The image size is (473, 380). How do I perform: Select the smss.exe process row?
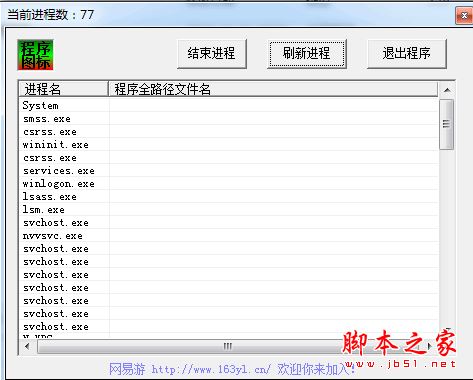coord(229,119)
